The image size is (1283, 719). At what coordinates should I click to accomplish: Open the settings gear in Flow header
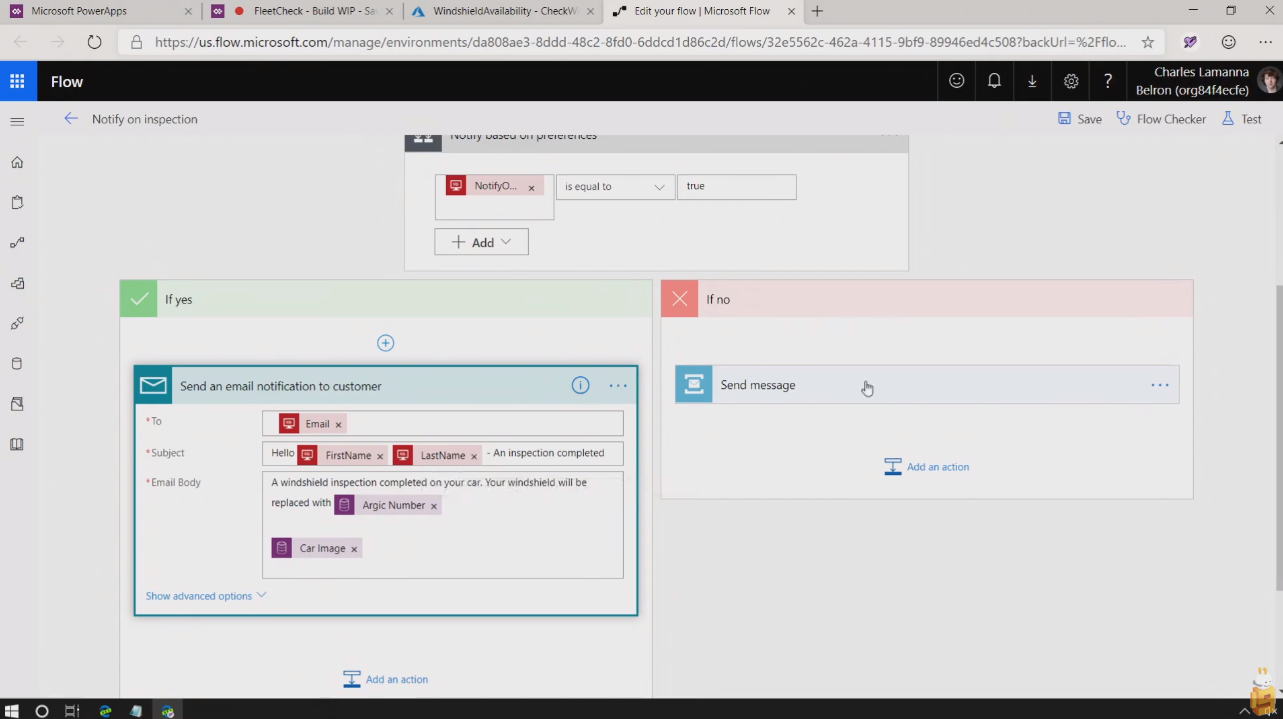click(x=1071, y=81)
